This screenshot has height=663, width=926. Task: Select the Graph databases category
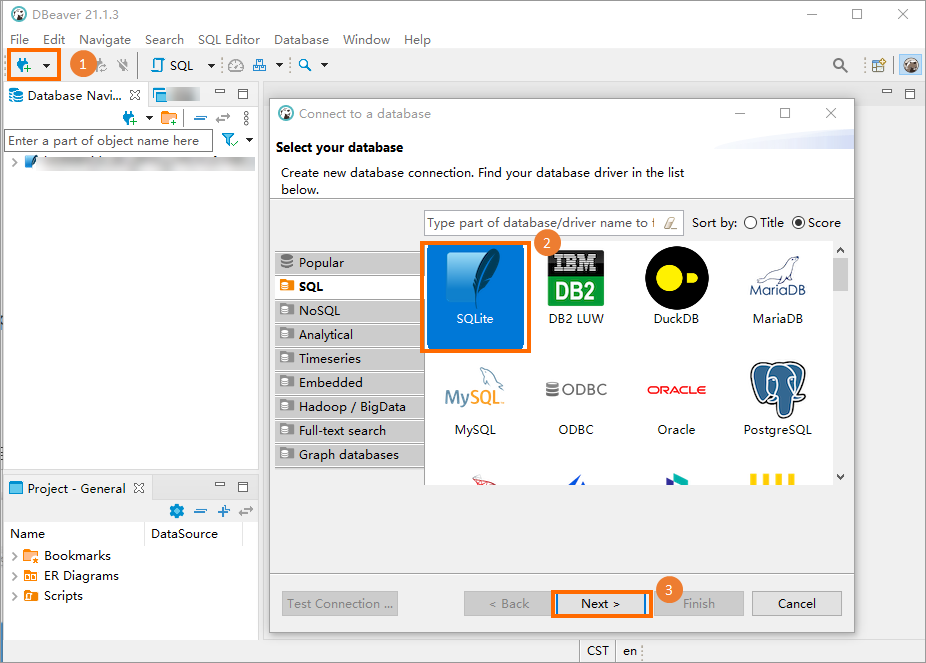[x=350, y=455]
